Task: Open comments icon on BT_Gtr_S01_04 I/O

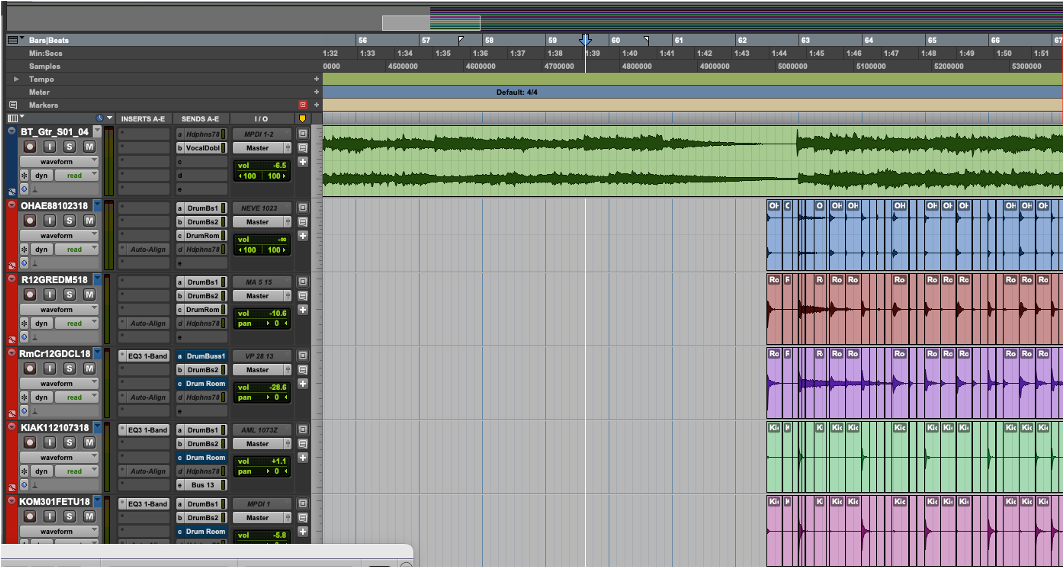Action: [x=303, y=147]
